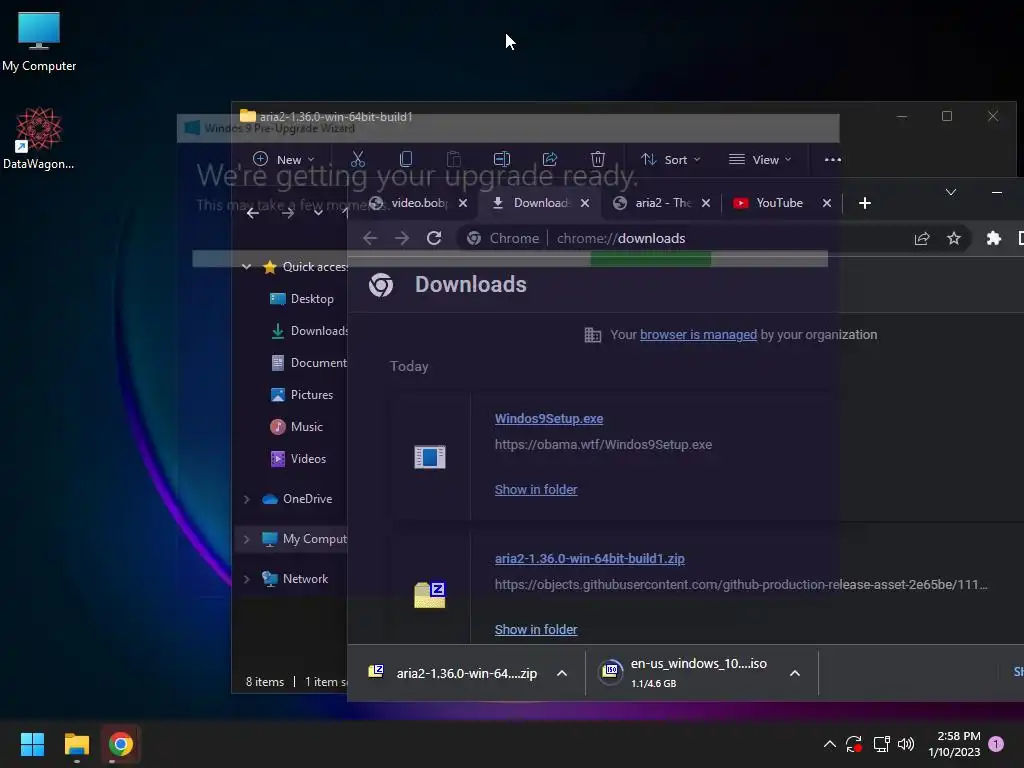Click the Share icon in File Explorer toolbar
The width and height of the screenshot is (1024, 768).
550,159
